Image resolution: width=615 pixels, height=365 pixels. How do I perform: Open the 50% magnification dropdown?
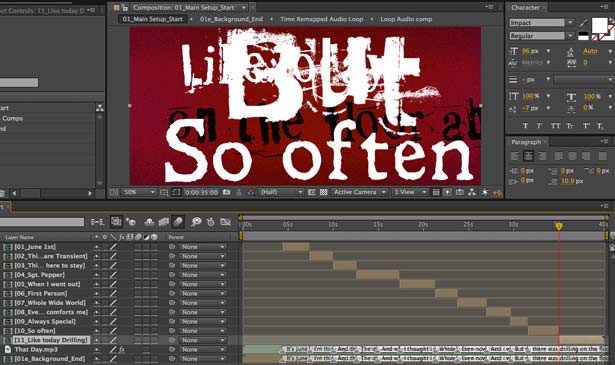click(x=139, y=192)
